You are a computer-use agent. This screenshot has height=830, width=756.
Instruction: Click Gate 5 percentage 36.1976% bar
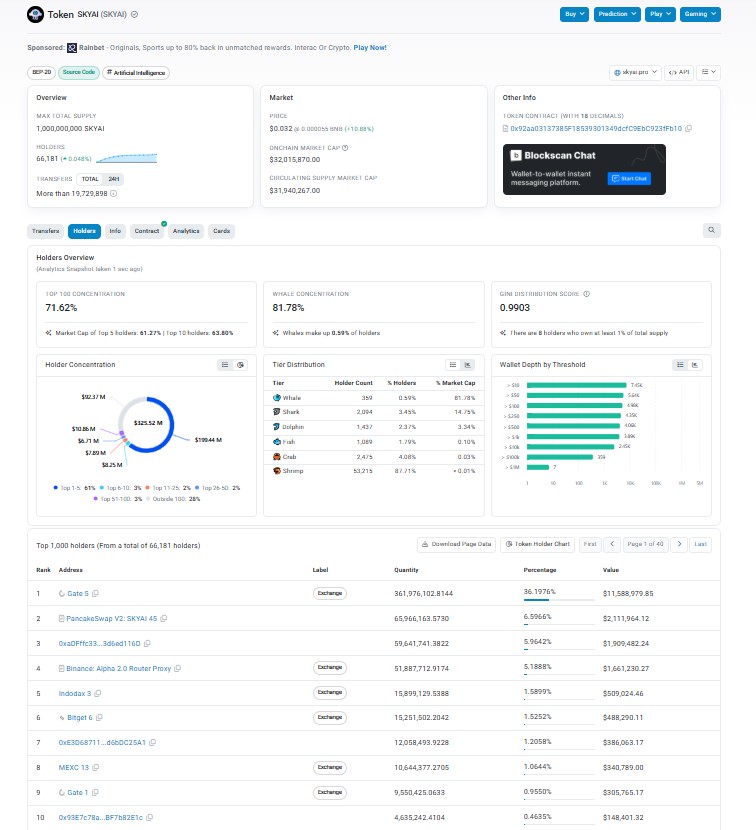[559, 600]
